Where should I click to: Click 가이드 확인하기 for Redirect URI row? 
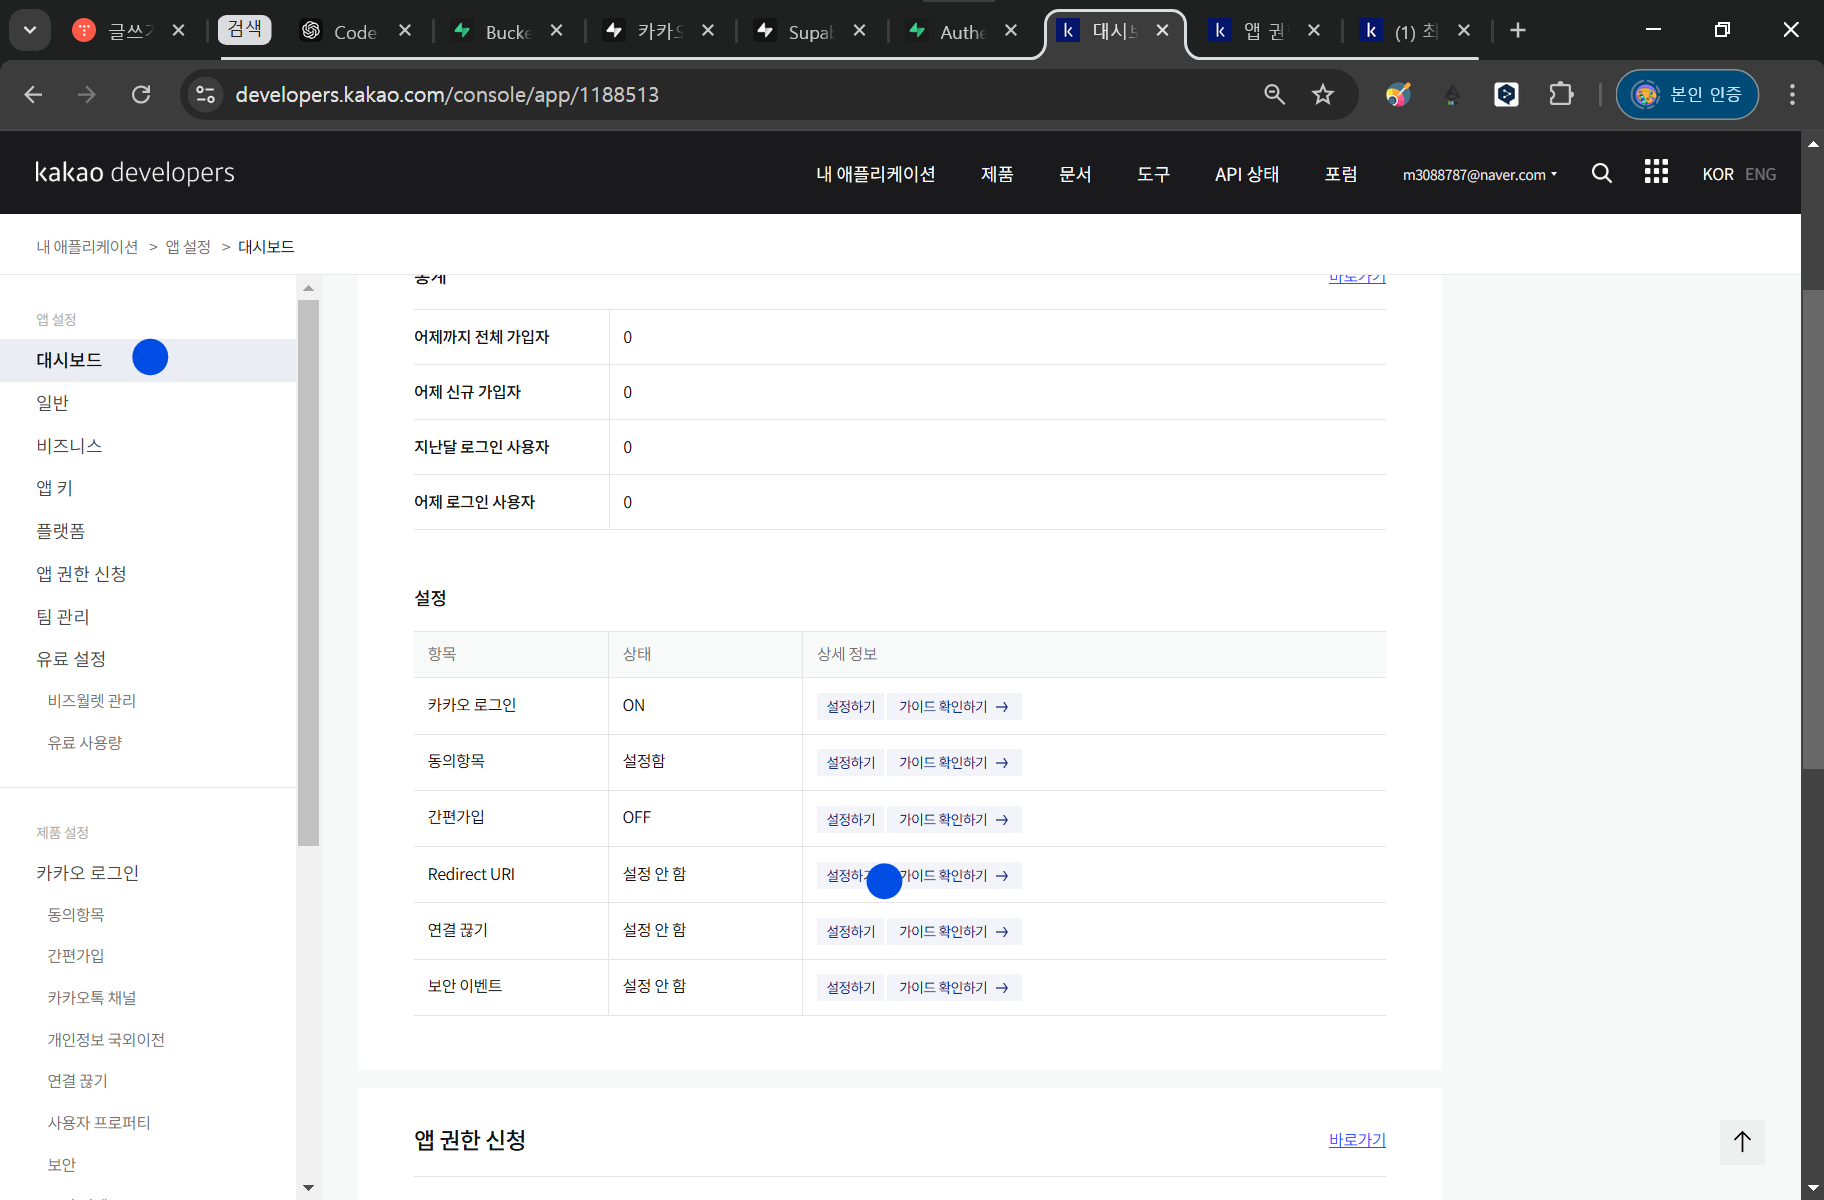pyautogui.click(x=953, y=875)
